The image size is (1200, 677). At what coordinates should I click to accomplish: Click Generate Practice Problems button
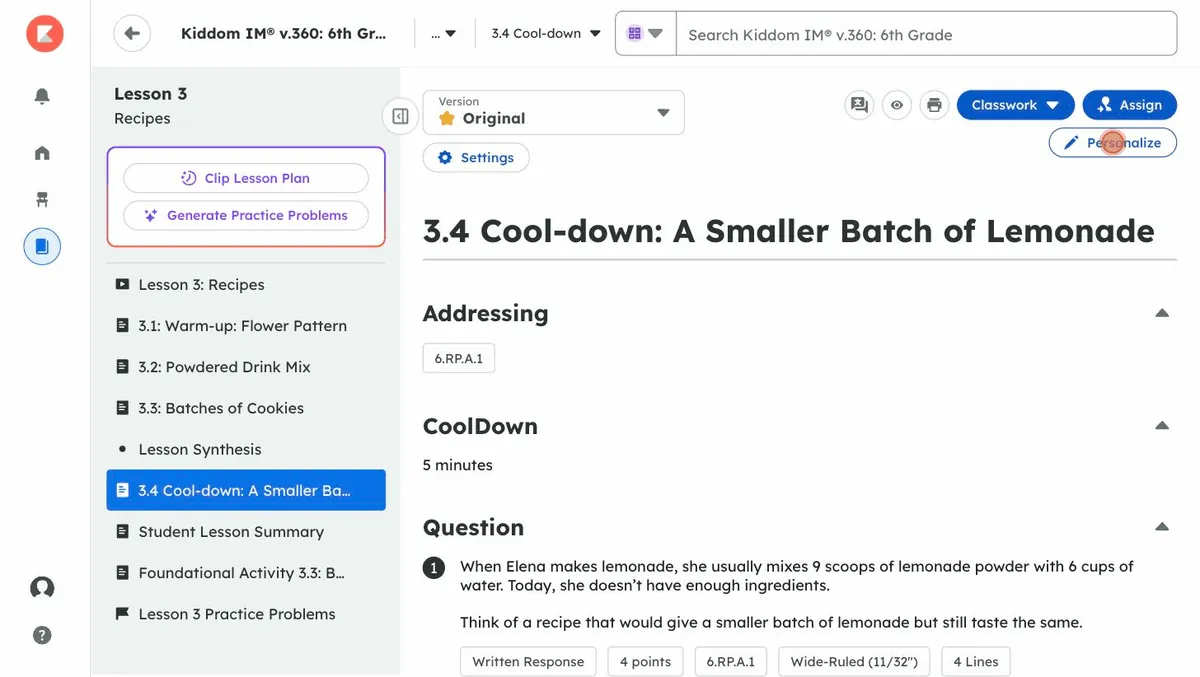[x=246, y=215]
